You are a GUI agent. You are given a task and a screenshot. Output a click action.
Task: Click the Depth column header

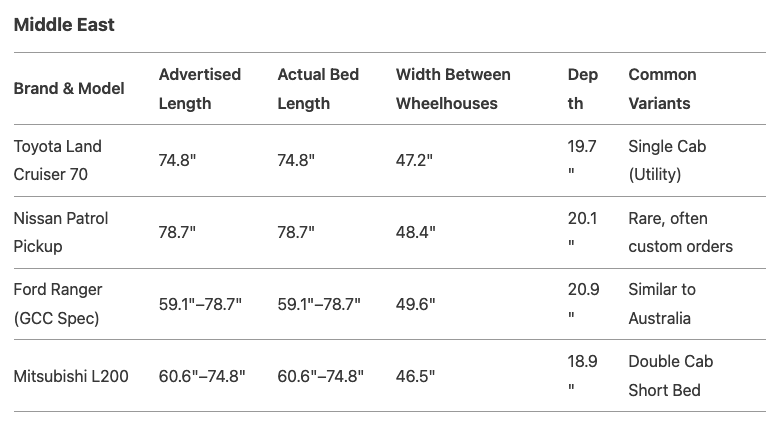(x=583, y=89)
